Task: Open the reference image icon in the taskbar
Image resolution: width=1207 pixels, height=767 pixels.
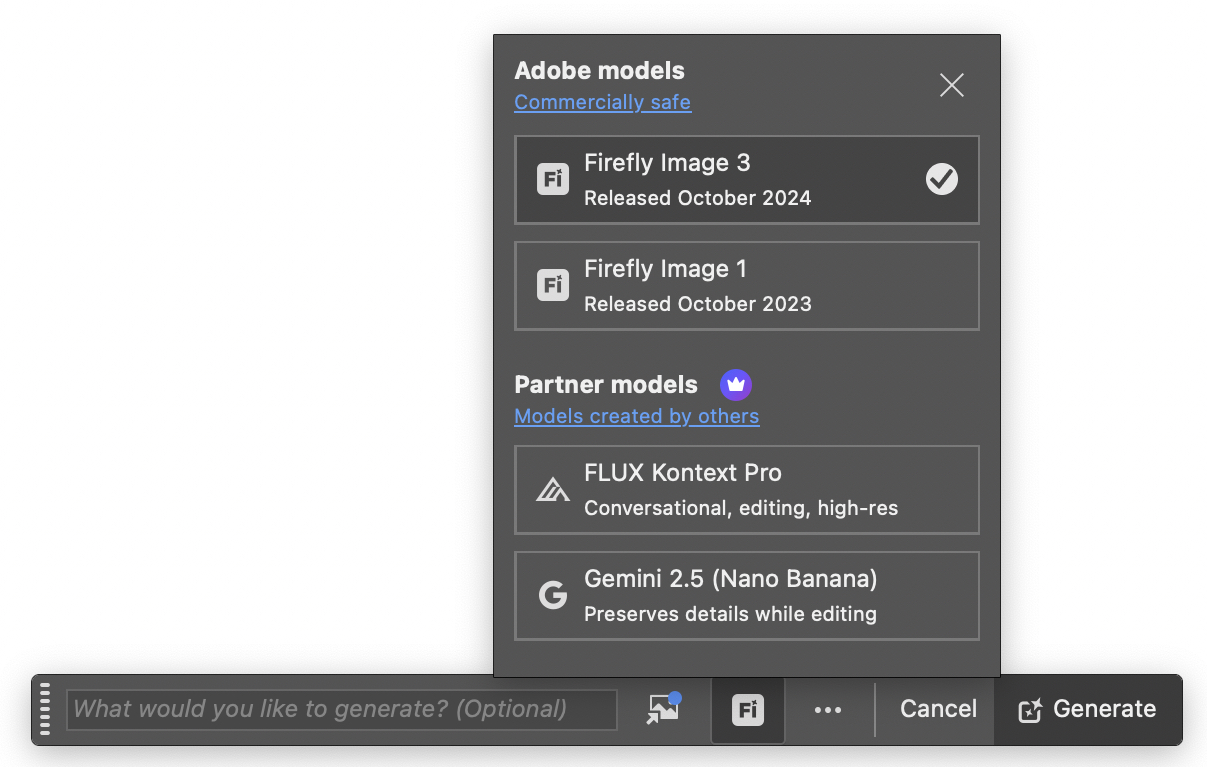Action: point(663,709)
